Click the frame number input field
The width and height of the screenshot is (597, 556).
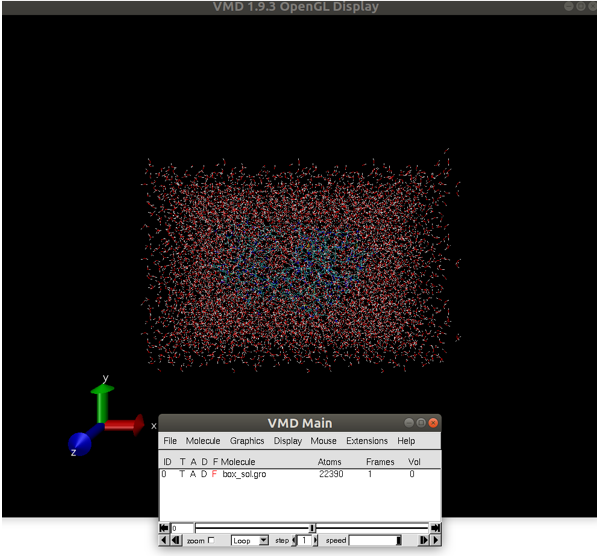[x=182, y=528]
